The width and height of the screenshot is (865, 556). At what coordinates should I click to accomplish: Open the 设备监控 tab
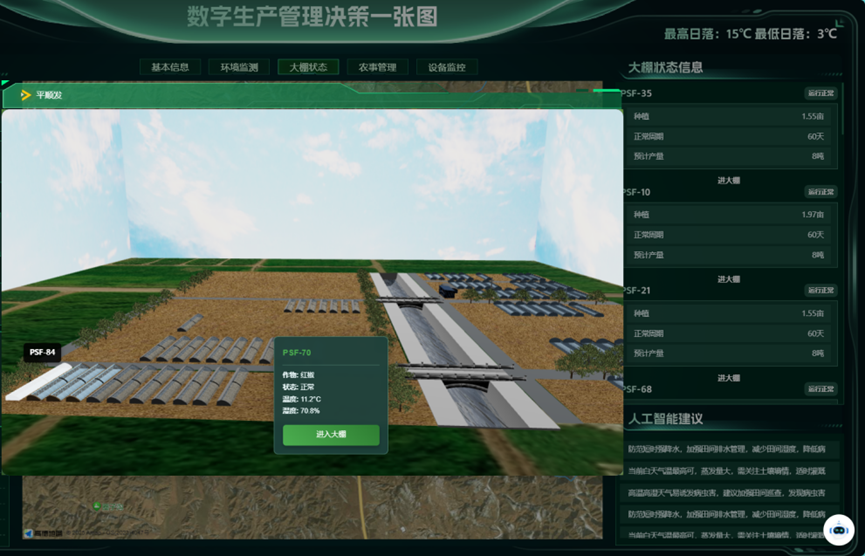click(x=446, y=68)
